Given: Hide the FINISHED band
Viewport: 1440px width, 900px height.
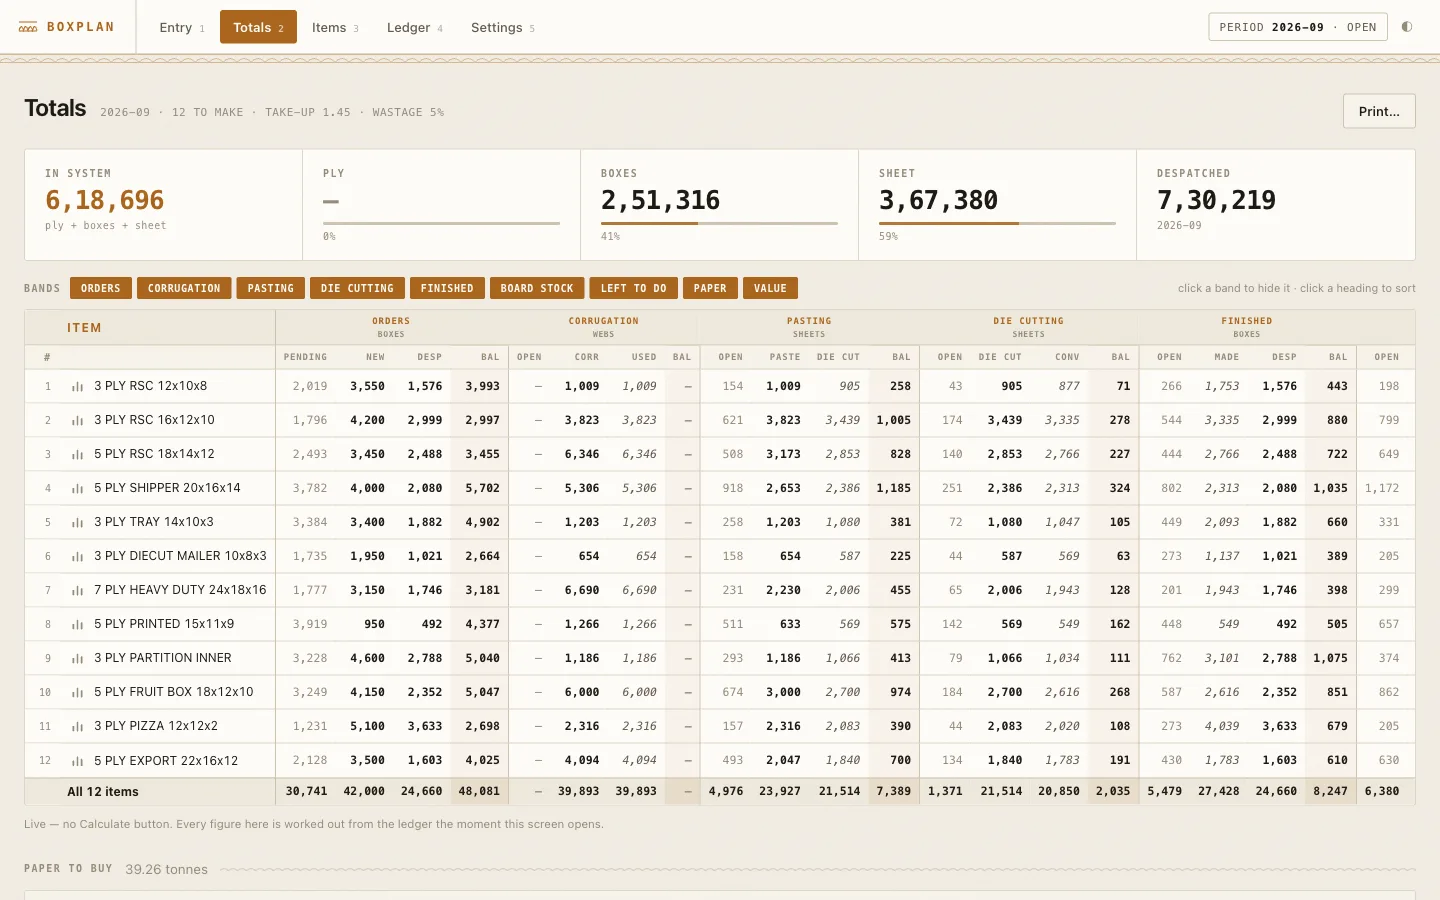Looking at the screenshot, I should click(x=447, y=288).
